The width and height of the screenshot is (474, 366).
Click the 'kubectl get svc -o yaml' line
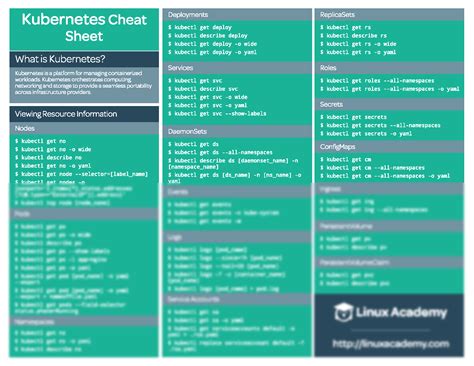point(208,105)
